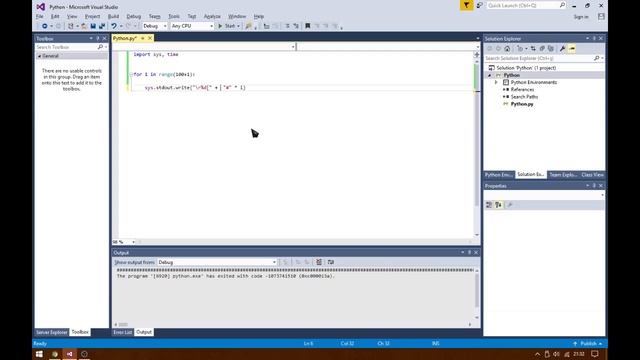
Task: Click the Windows Start button
Action: tap(39, 354)
